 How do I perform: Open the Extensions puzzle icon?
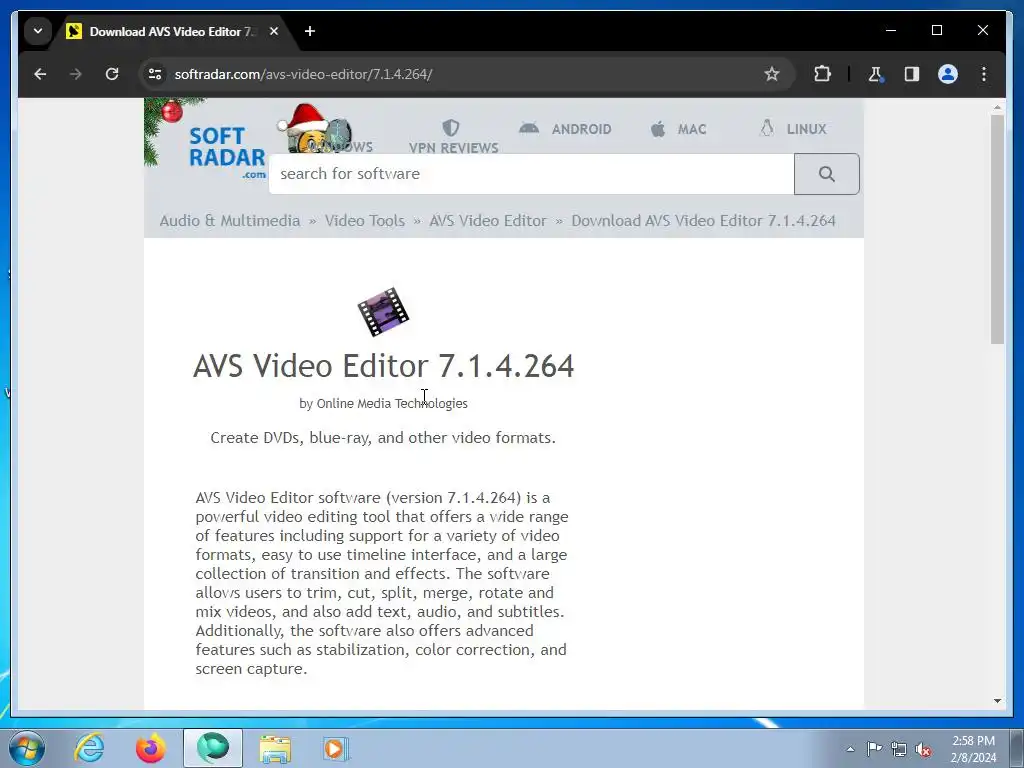pyautogui.click(x=822, y=74)
